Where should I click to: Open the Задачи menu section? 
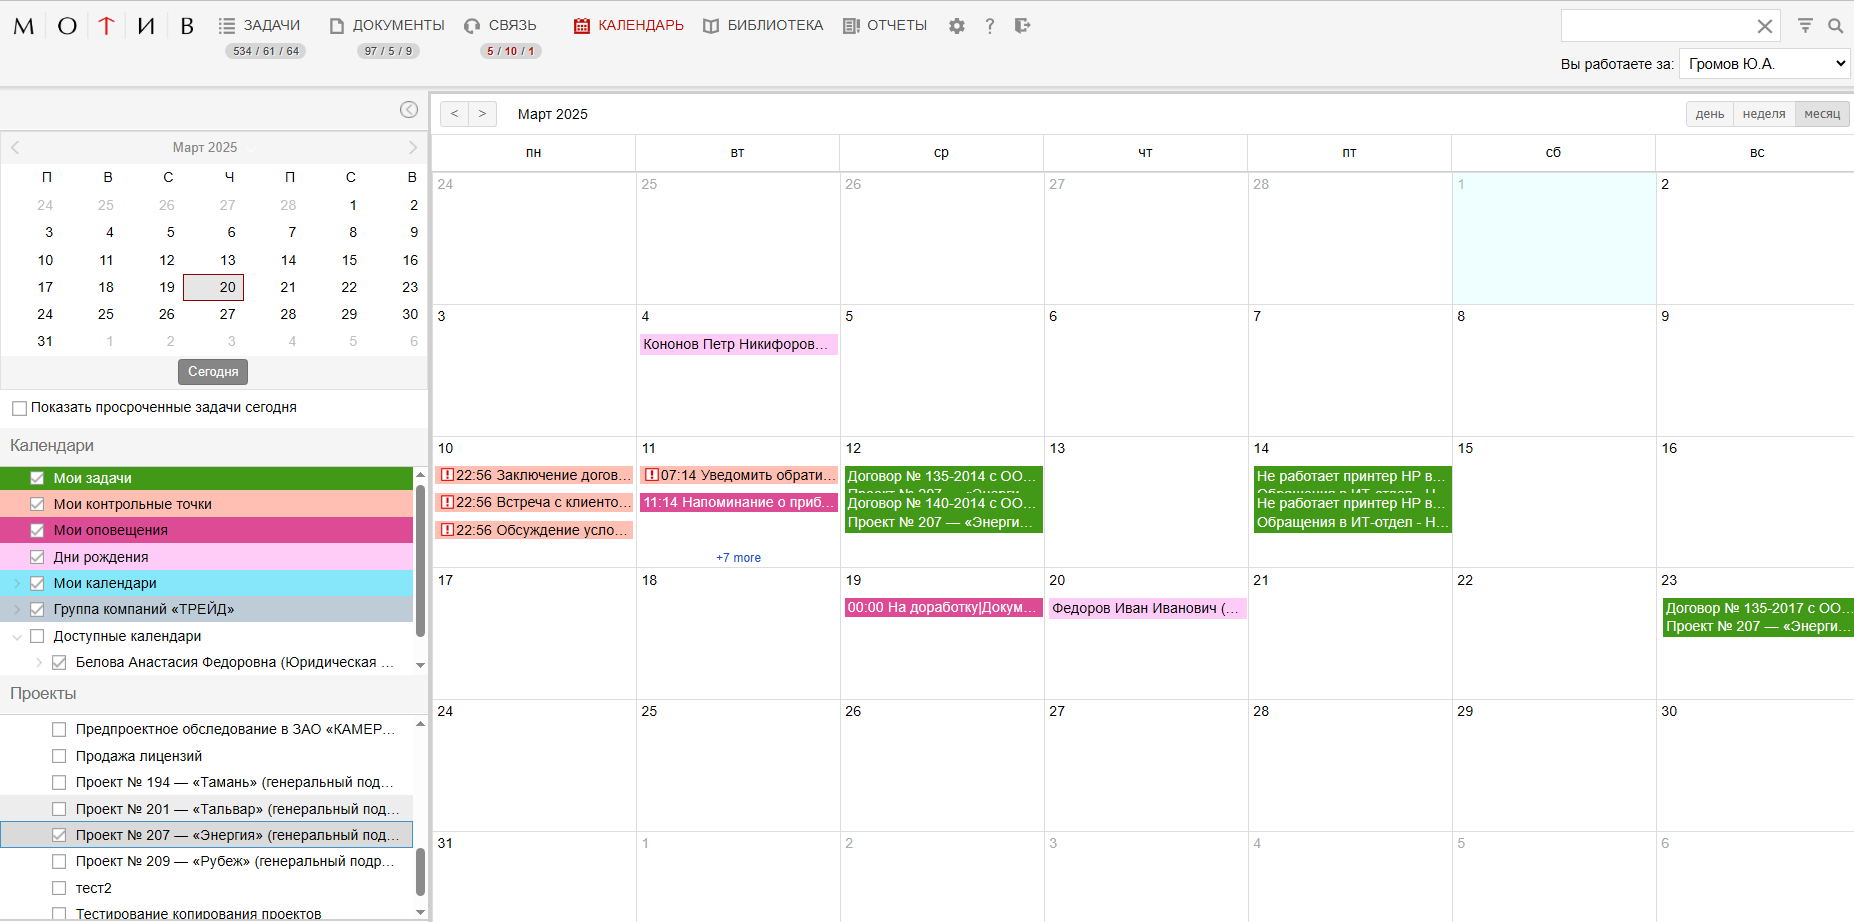[260, 26]
